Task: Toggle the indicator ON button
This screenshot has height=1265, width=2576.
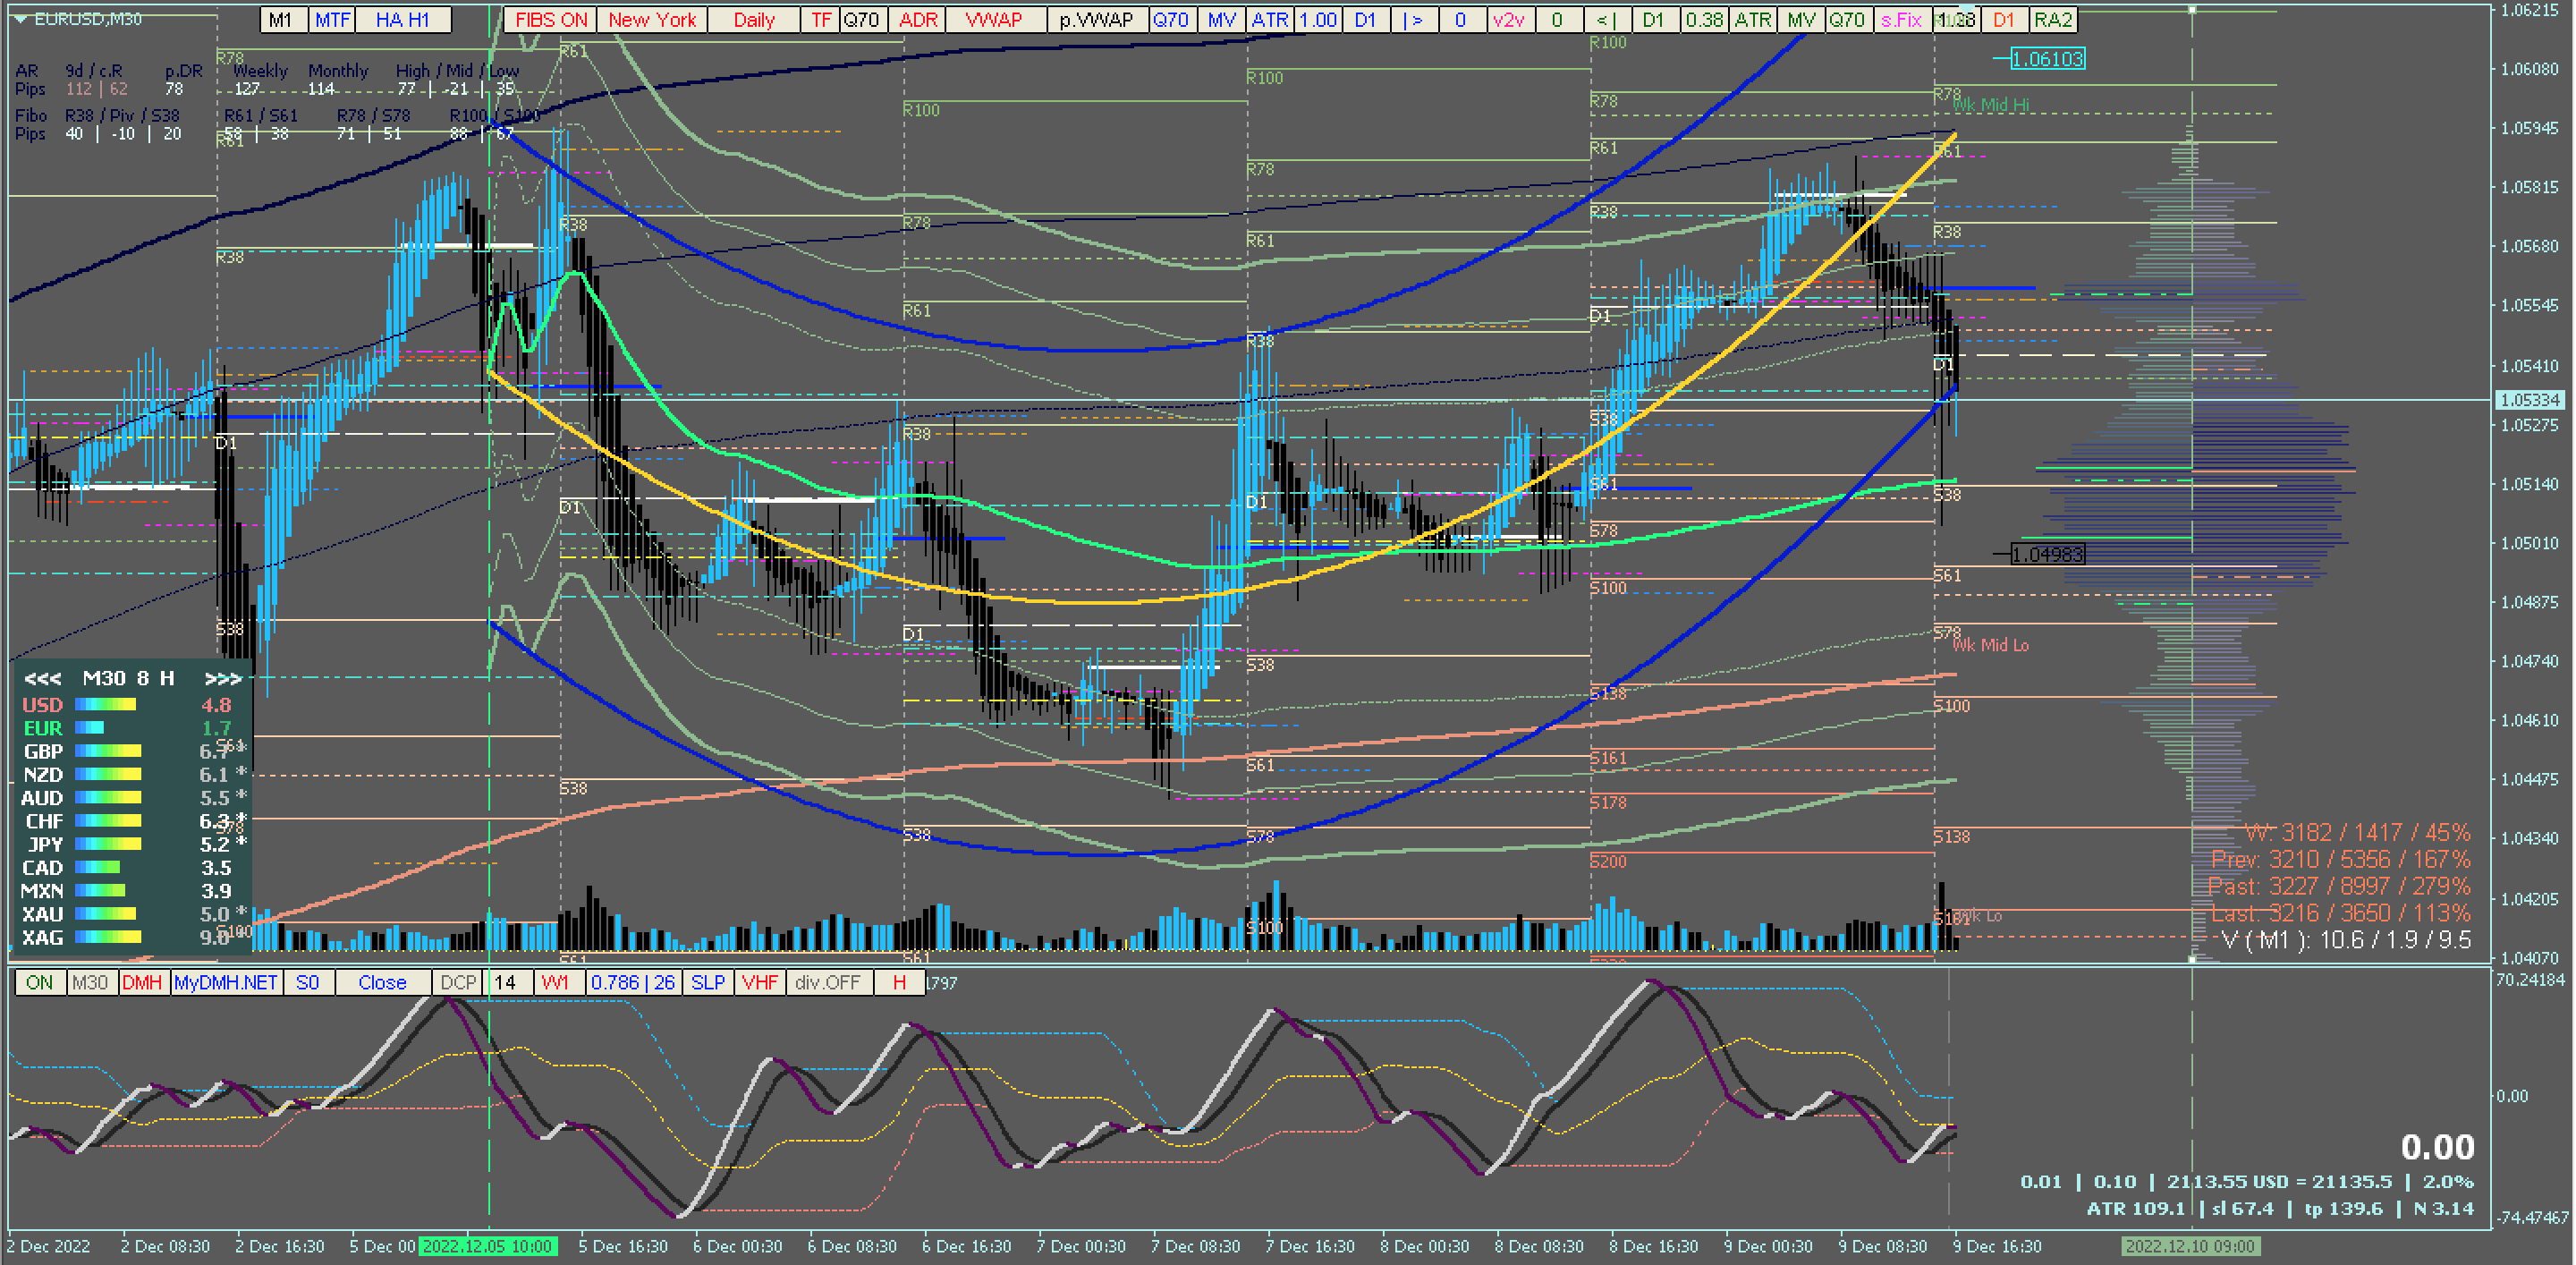Action: pos(39,983)
